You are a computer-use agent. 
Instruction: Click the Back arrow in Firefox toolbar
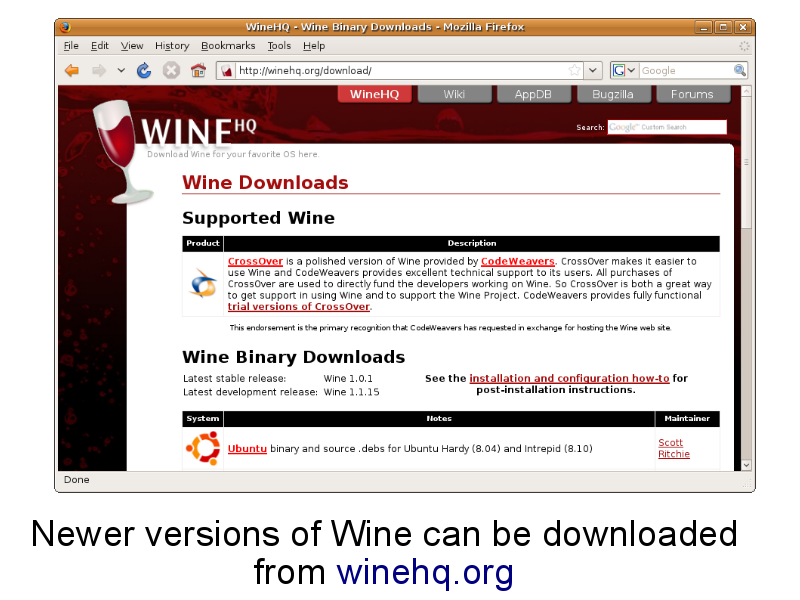(72, 70)
